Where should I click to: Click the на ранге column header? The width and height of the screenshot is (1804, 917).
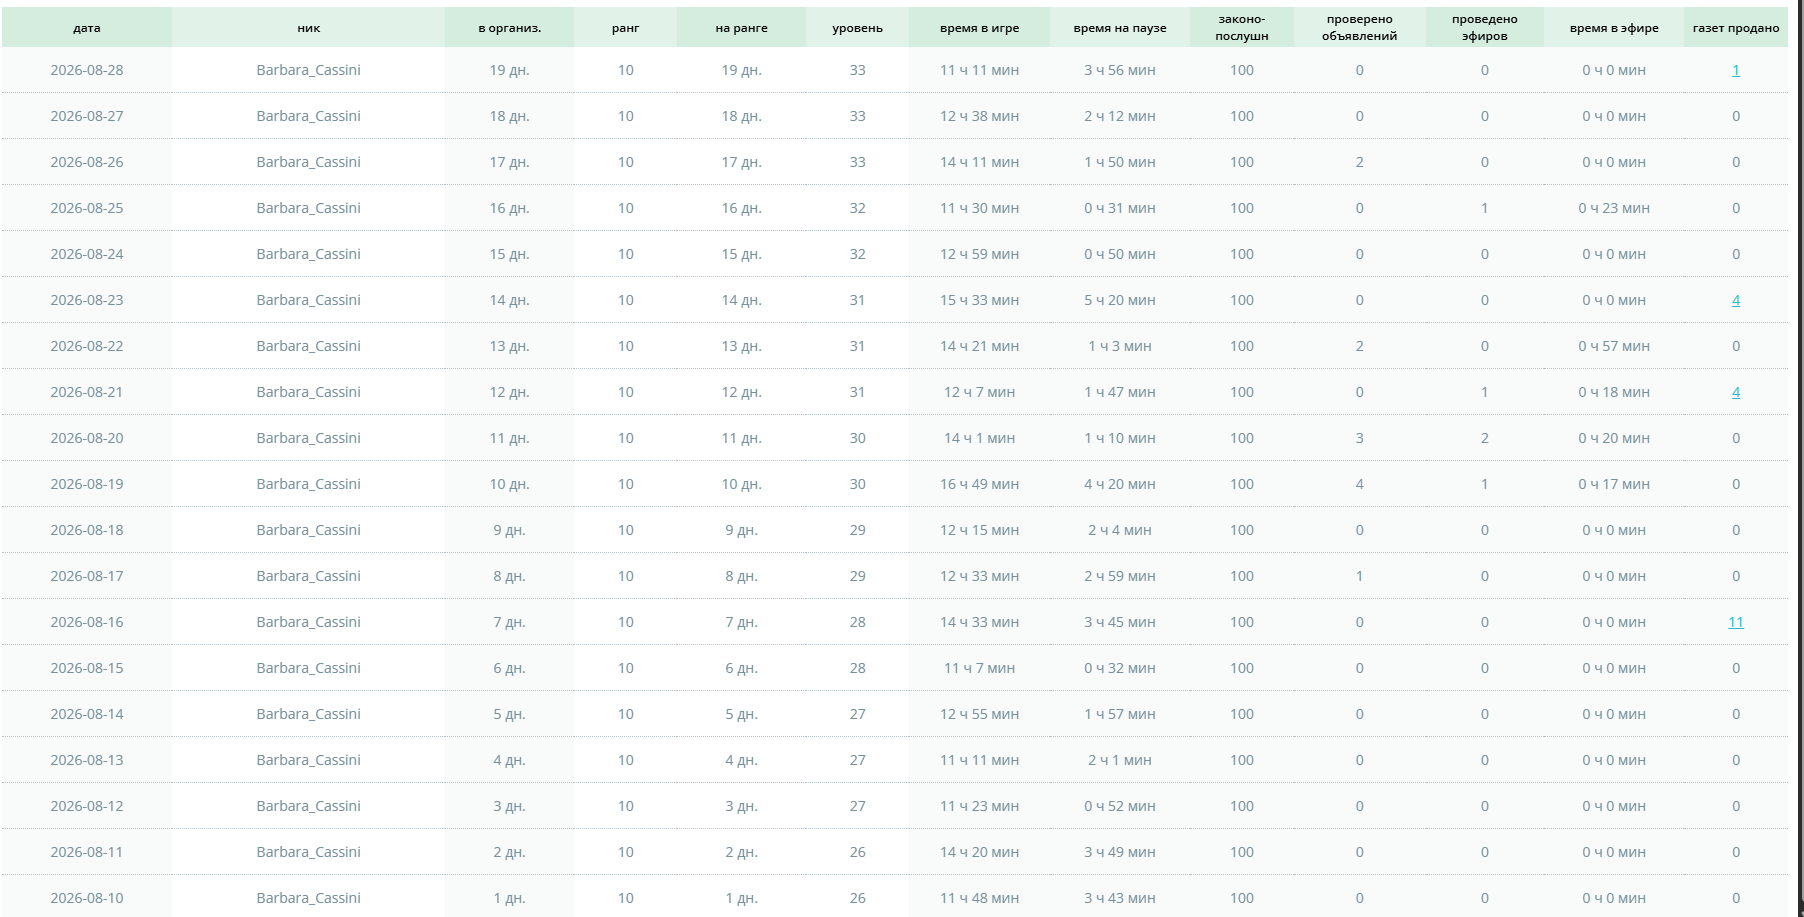742,28
